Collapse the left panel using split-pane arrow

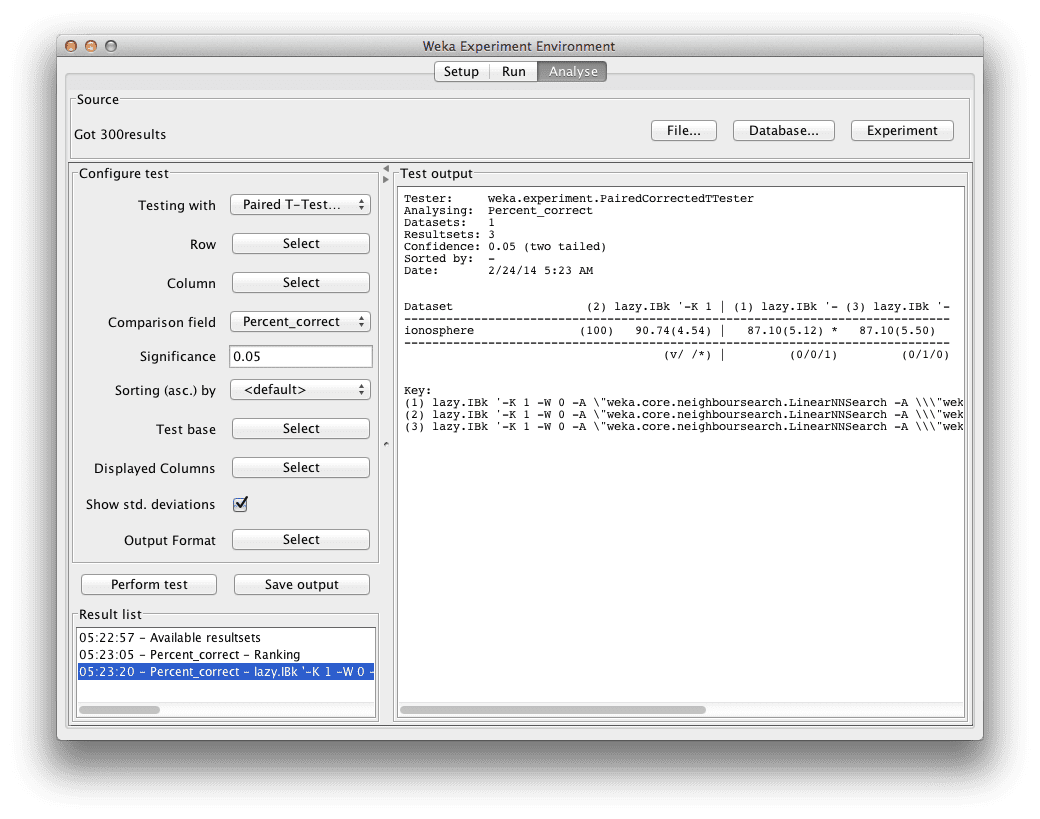click(386, 168)
